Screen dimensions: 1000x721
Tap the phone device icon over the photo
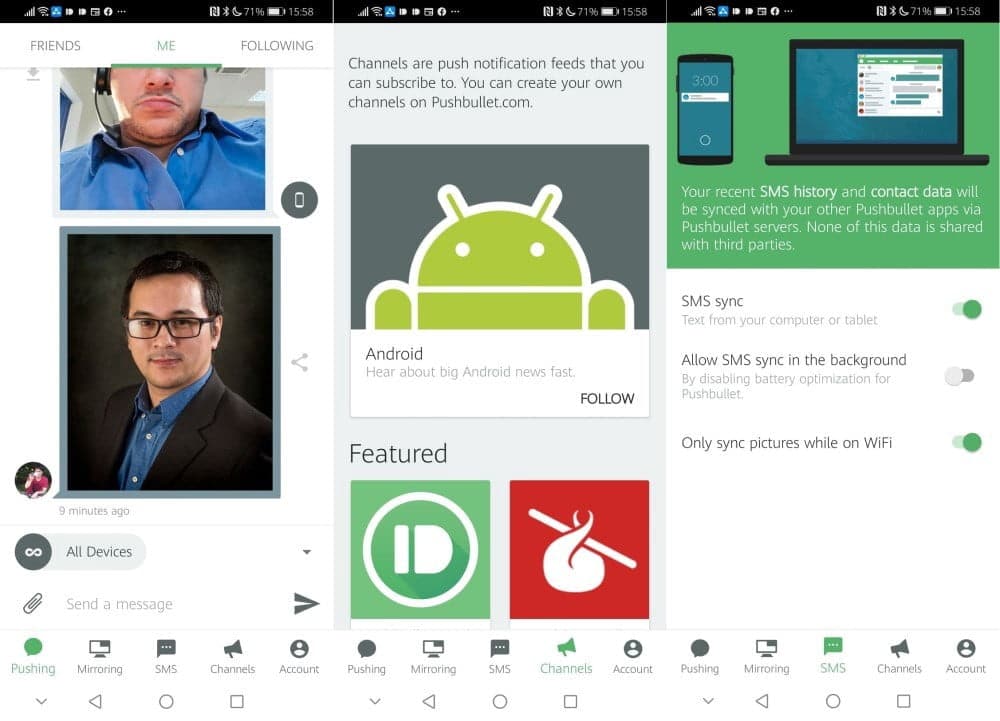pos(300,200)
